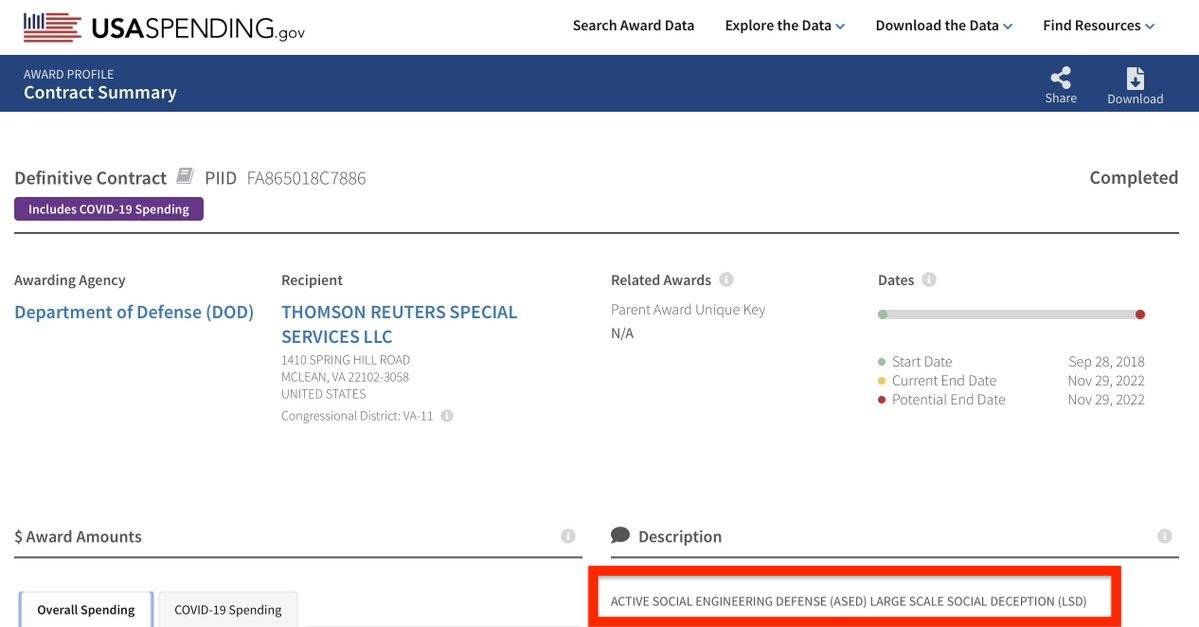Click the USAspending.gov flag logo
The image size is (1199, 627).
tap(52, 28)
